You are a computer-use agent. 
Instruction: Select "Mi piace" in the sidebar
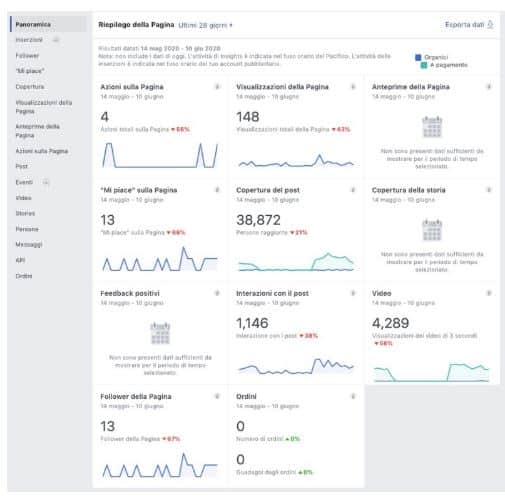pyautogui.click(x=30, y=71)
